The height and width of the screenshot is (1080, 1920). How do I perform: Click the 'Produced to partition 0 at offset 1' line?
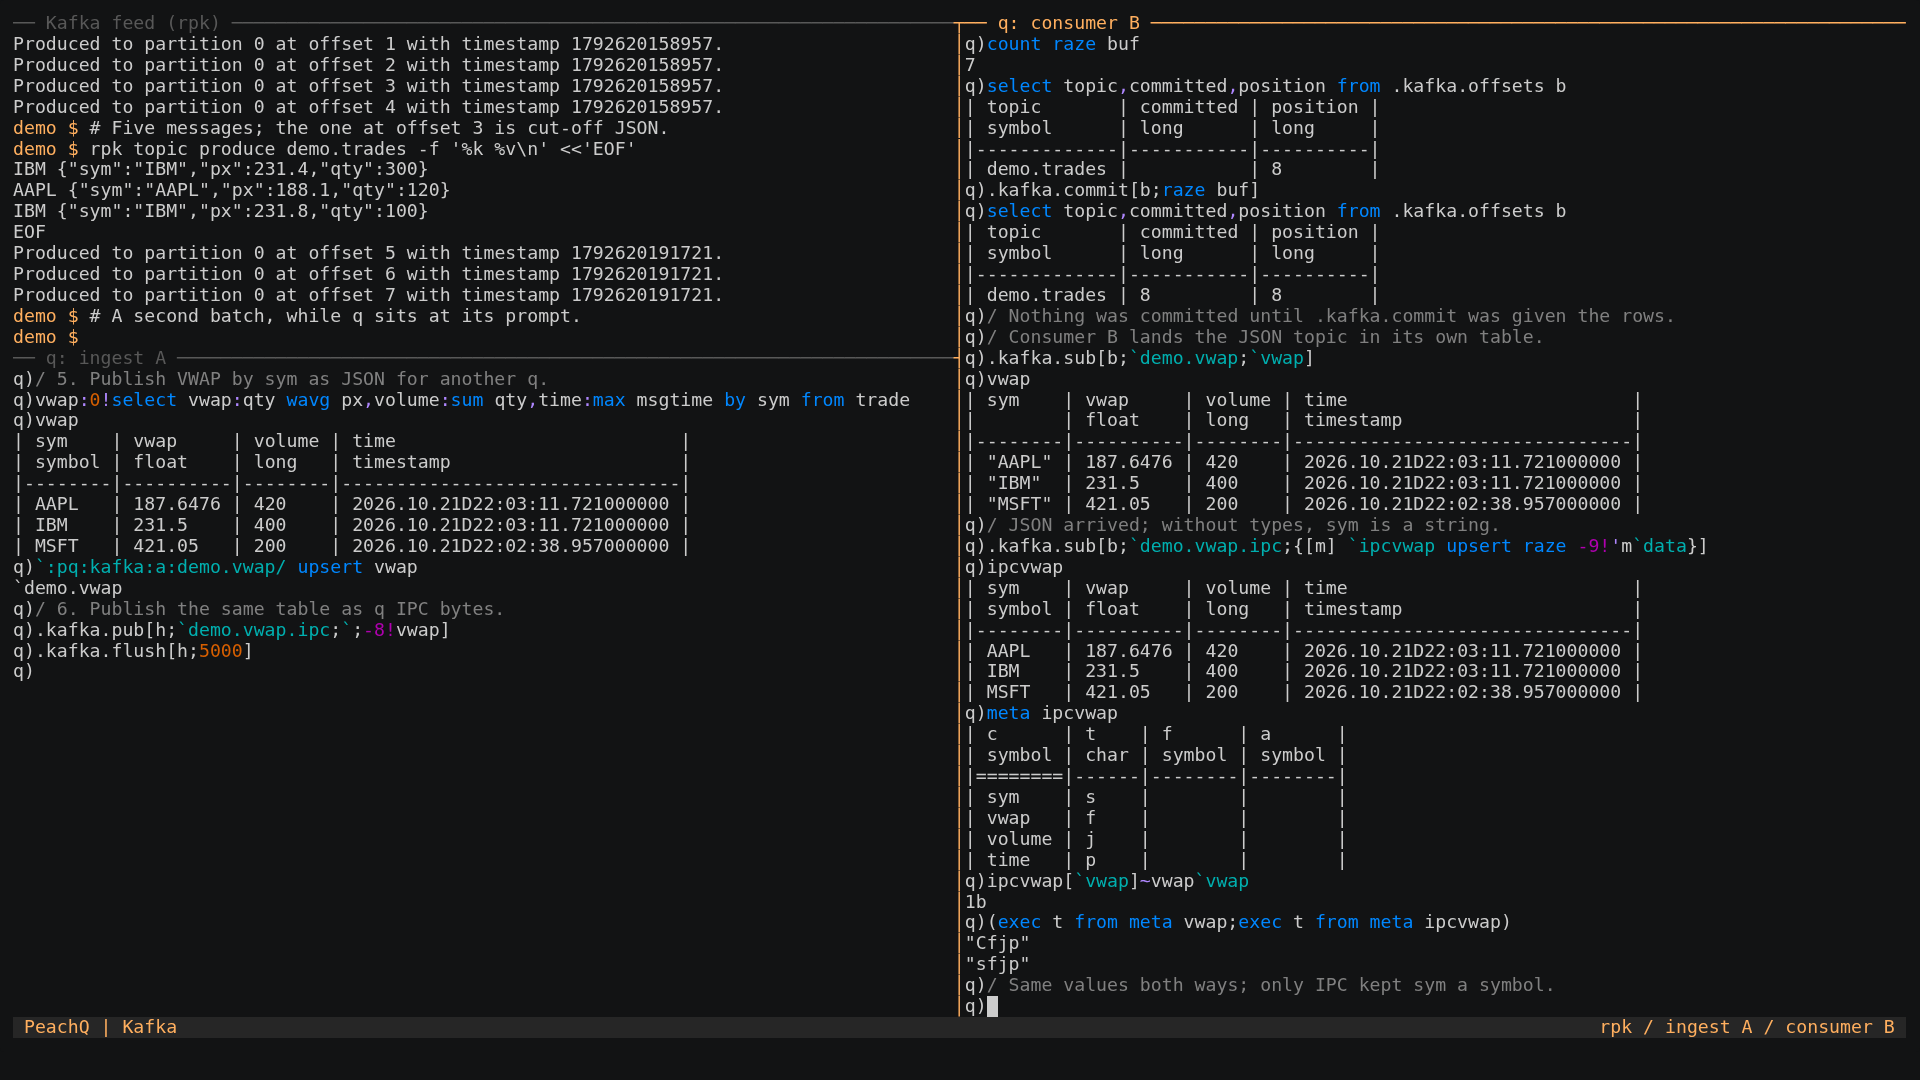click(368, 44)
